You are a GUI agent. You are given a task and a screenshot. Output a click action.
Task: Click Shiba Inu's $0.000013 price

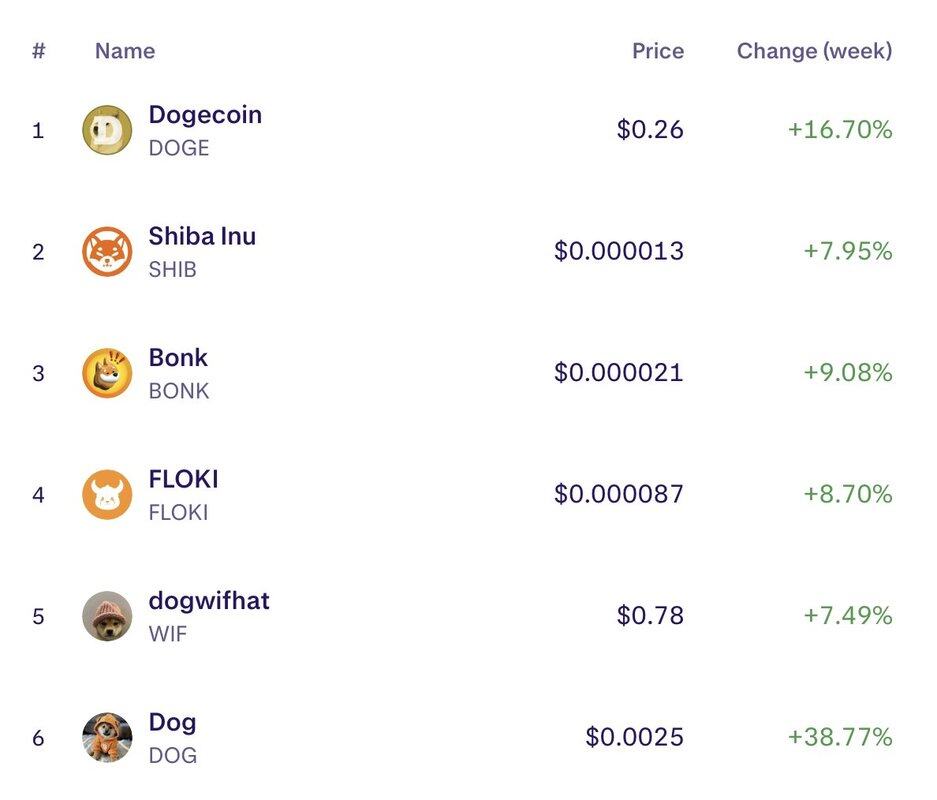click(619, 251)
